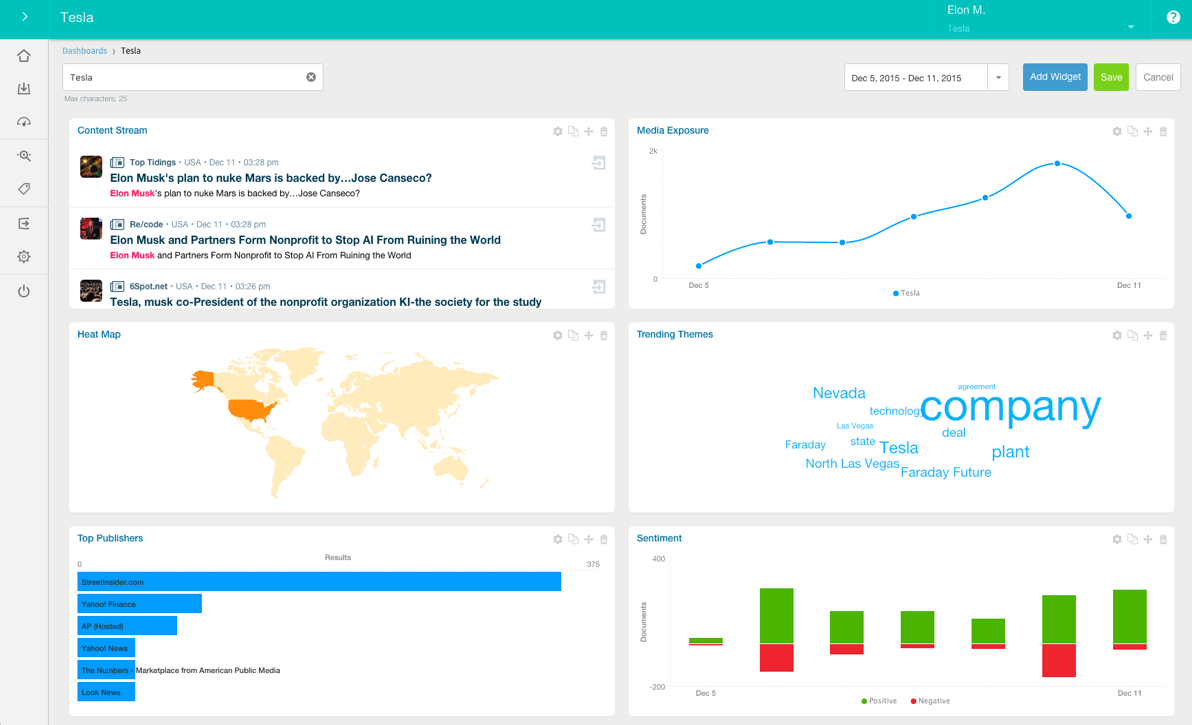Click the AP (Hosted) bar in Top Publishers
Screen dimensions: 1192x725
click(127, 626)
